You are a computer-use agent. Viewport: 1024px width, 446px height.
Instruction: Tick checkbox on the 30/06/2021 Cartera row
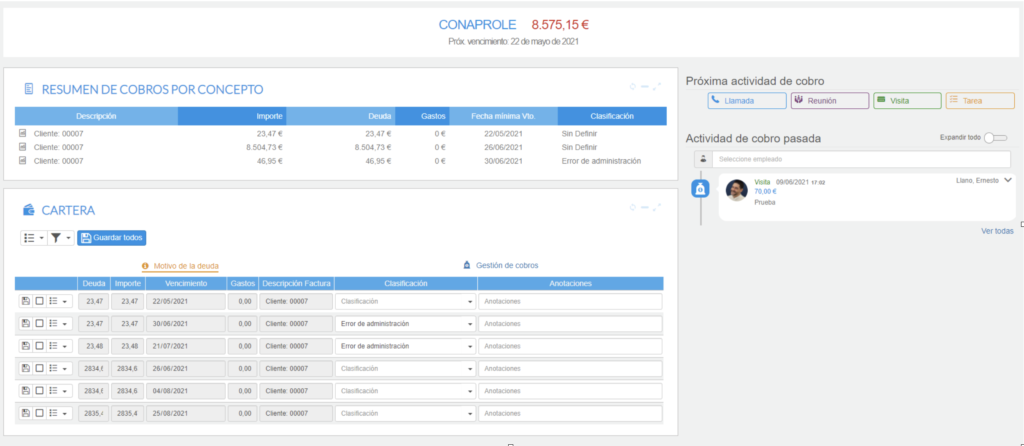tap(39, 323)
